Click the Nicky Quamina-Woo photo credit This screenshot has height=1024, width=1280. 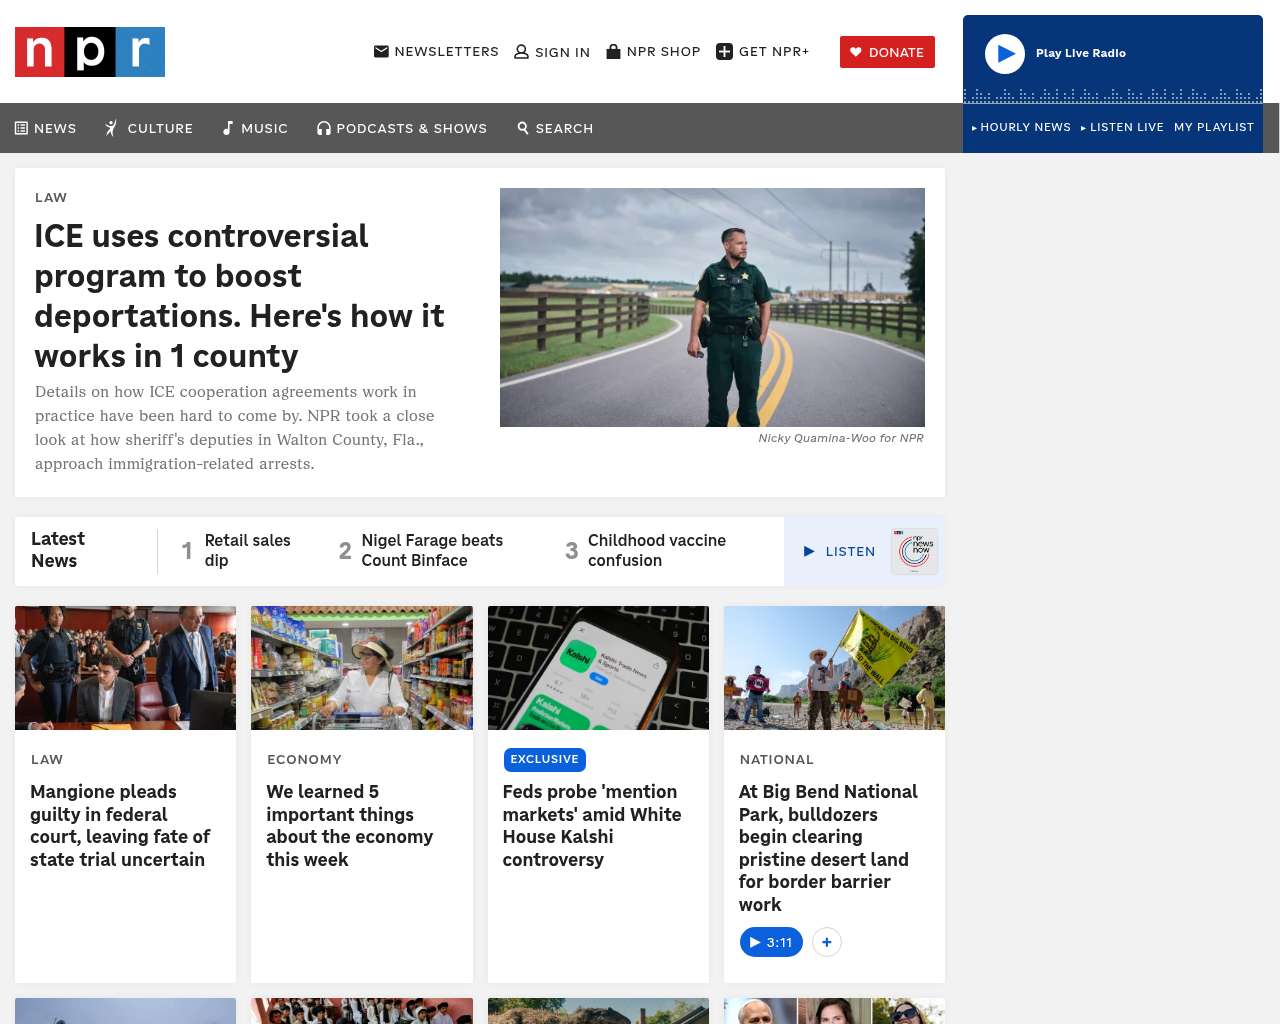841,438
